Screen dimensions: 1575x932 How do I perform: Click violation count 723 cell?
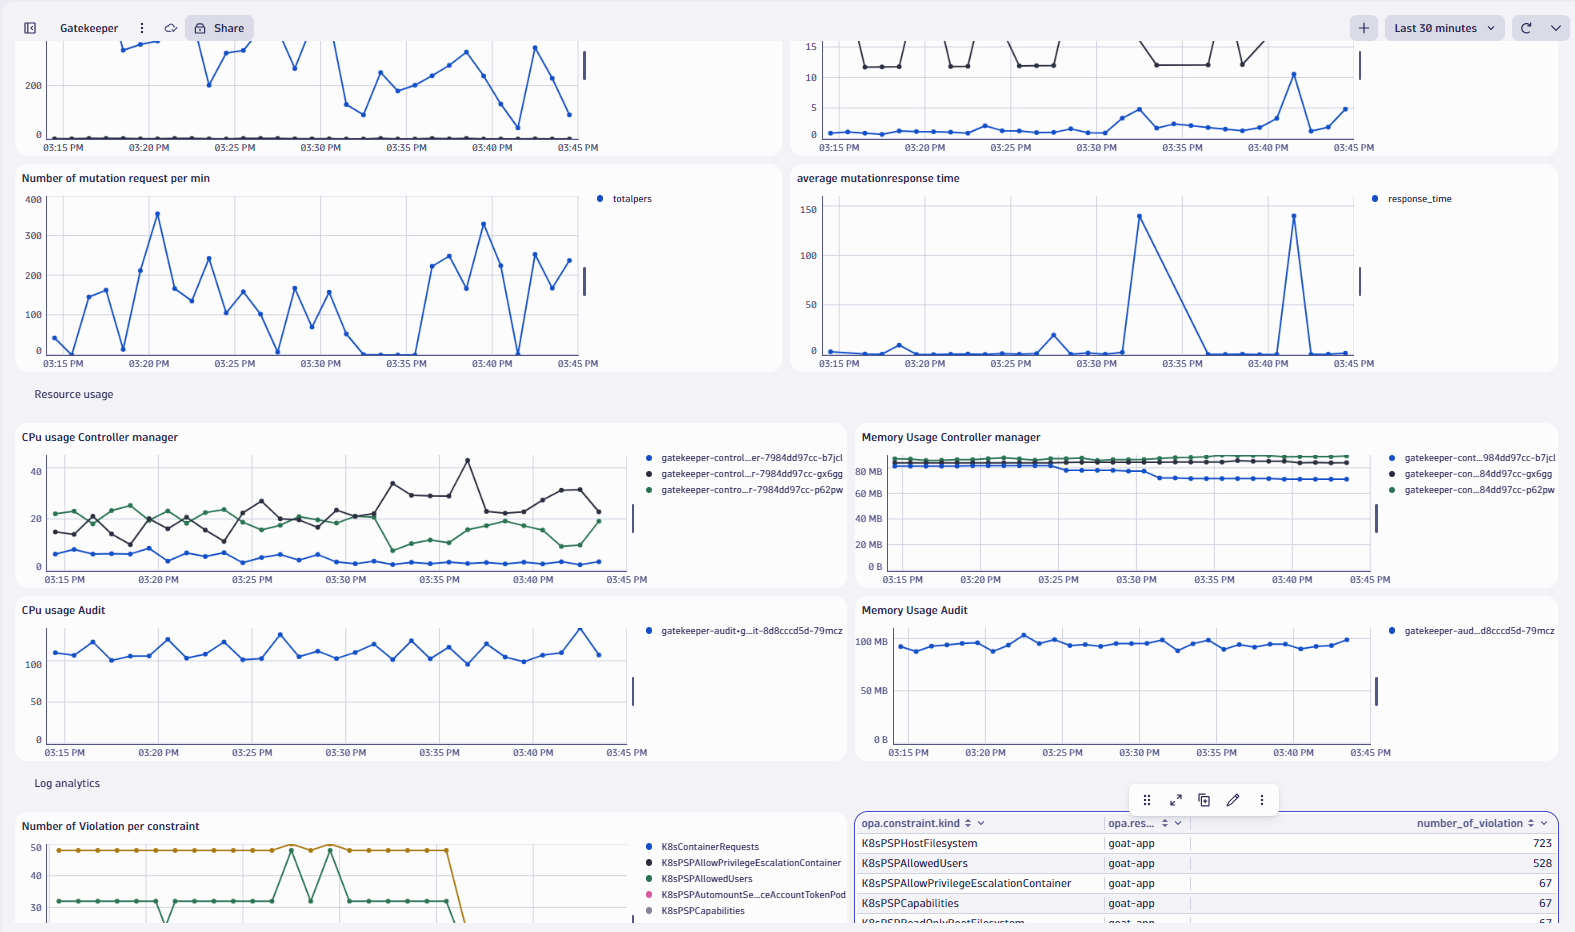pos(1373,844)
